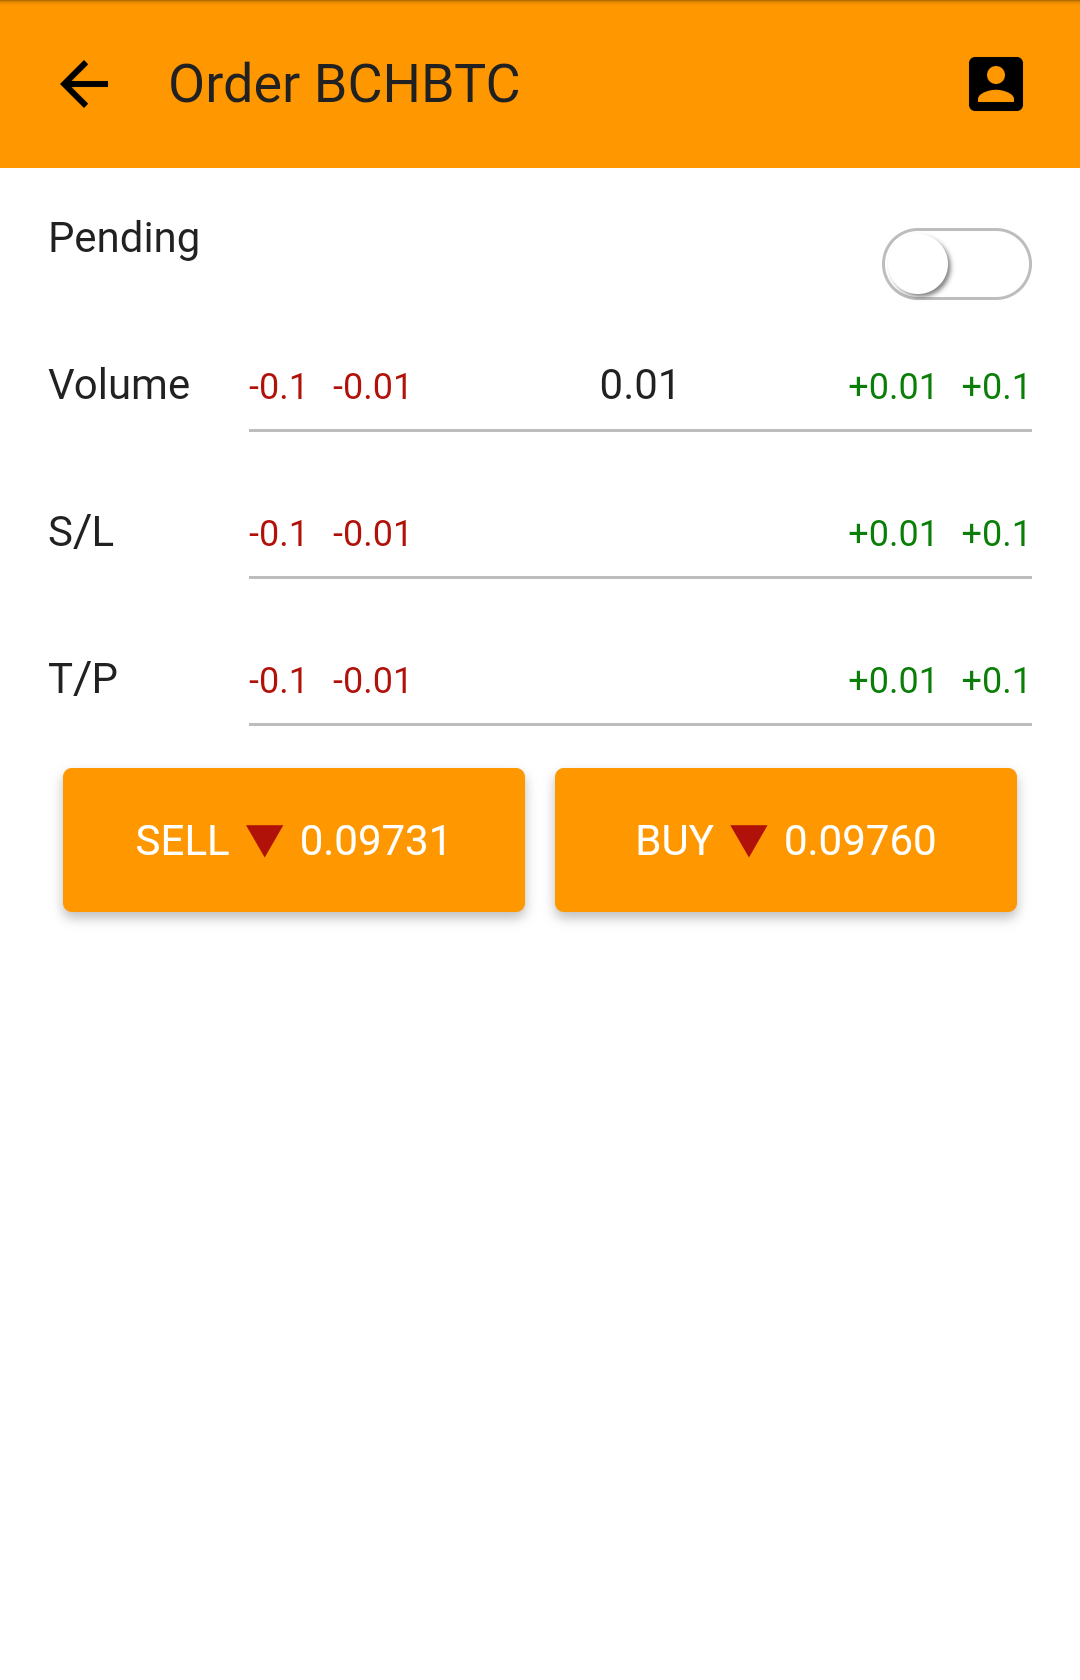
Task: Focus the S/L input field
Action: [630, 534]
